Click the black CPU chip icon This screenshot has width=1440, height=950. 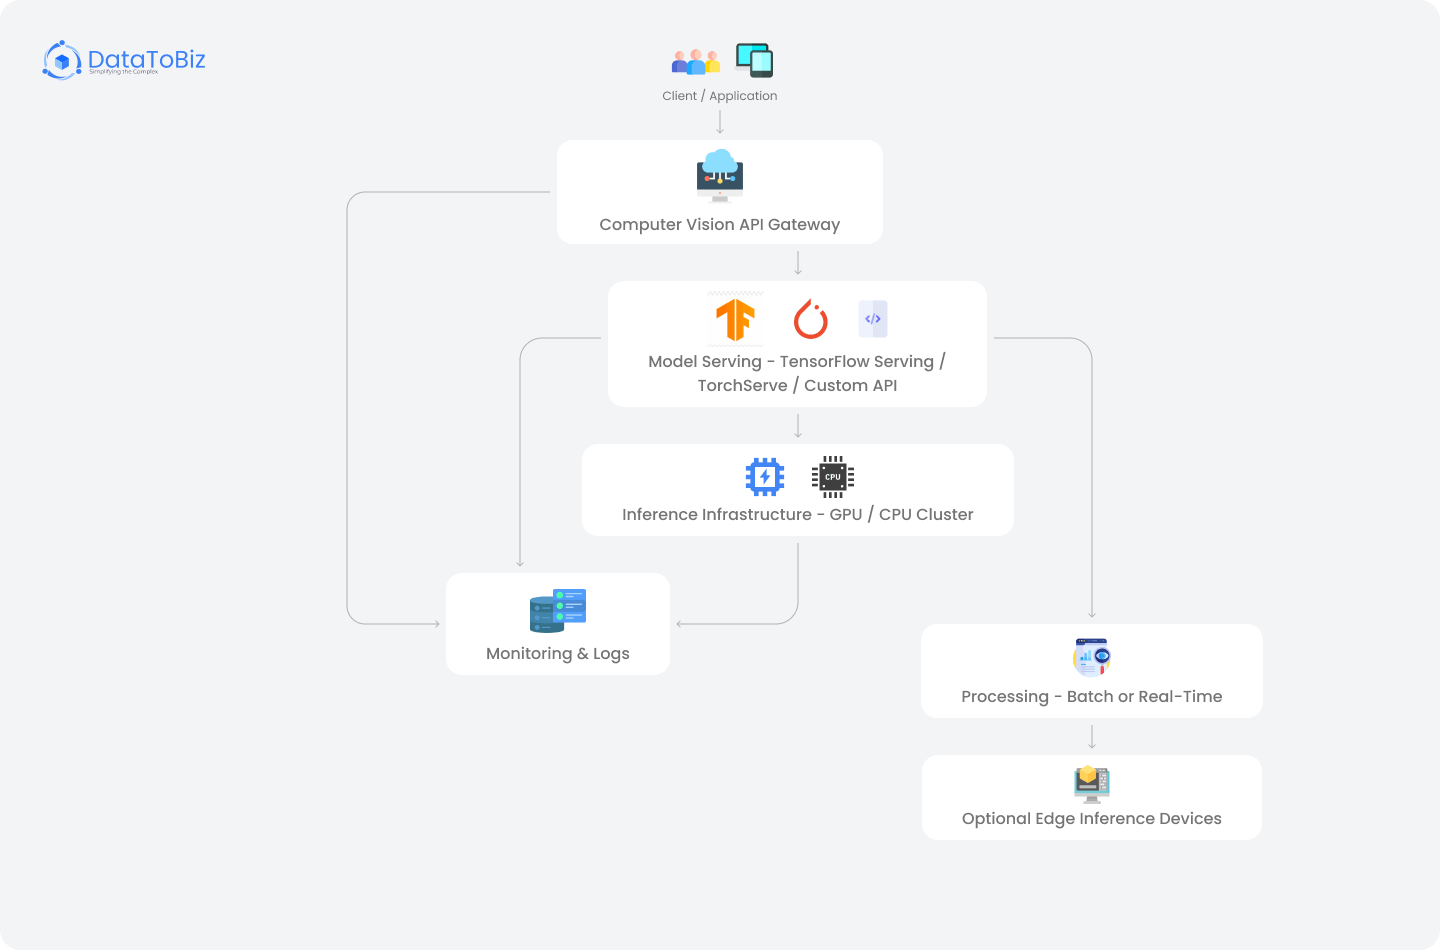pyautogui.click(x=833, y=477)
